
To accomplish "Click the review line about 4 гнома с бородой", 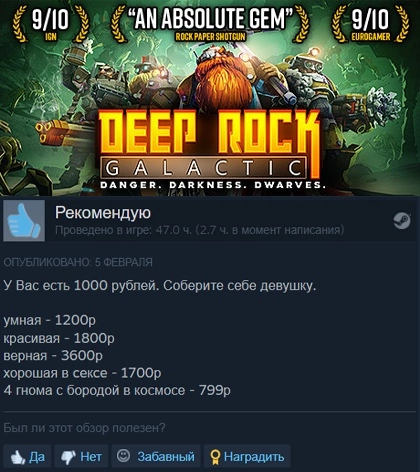I will (x=117, y=390).
